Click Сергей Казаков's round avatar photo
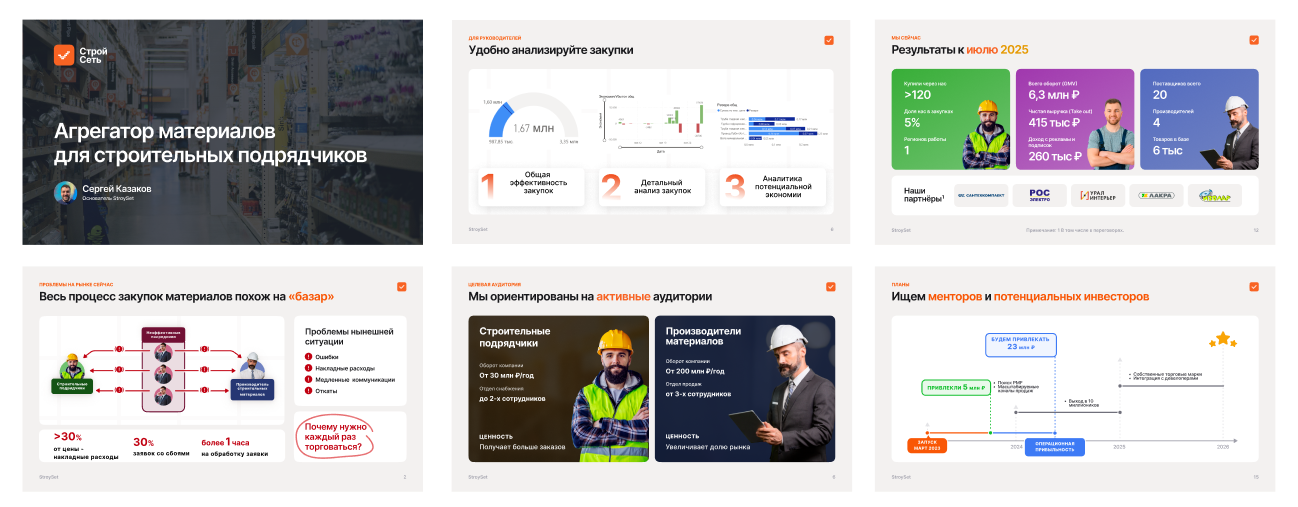The height and width of the screenshot is (507, 1298). [65, 192]
